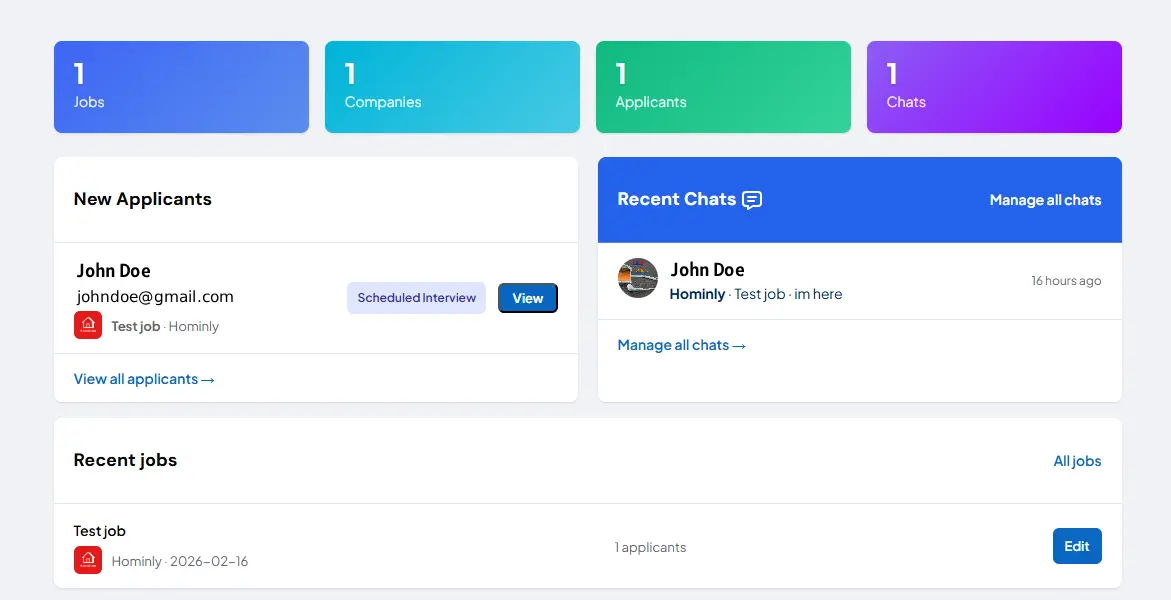
Task: Open the Jobs stat card
Action: pyautogui.click(x=181, y=87)
